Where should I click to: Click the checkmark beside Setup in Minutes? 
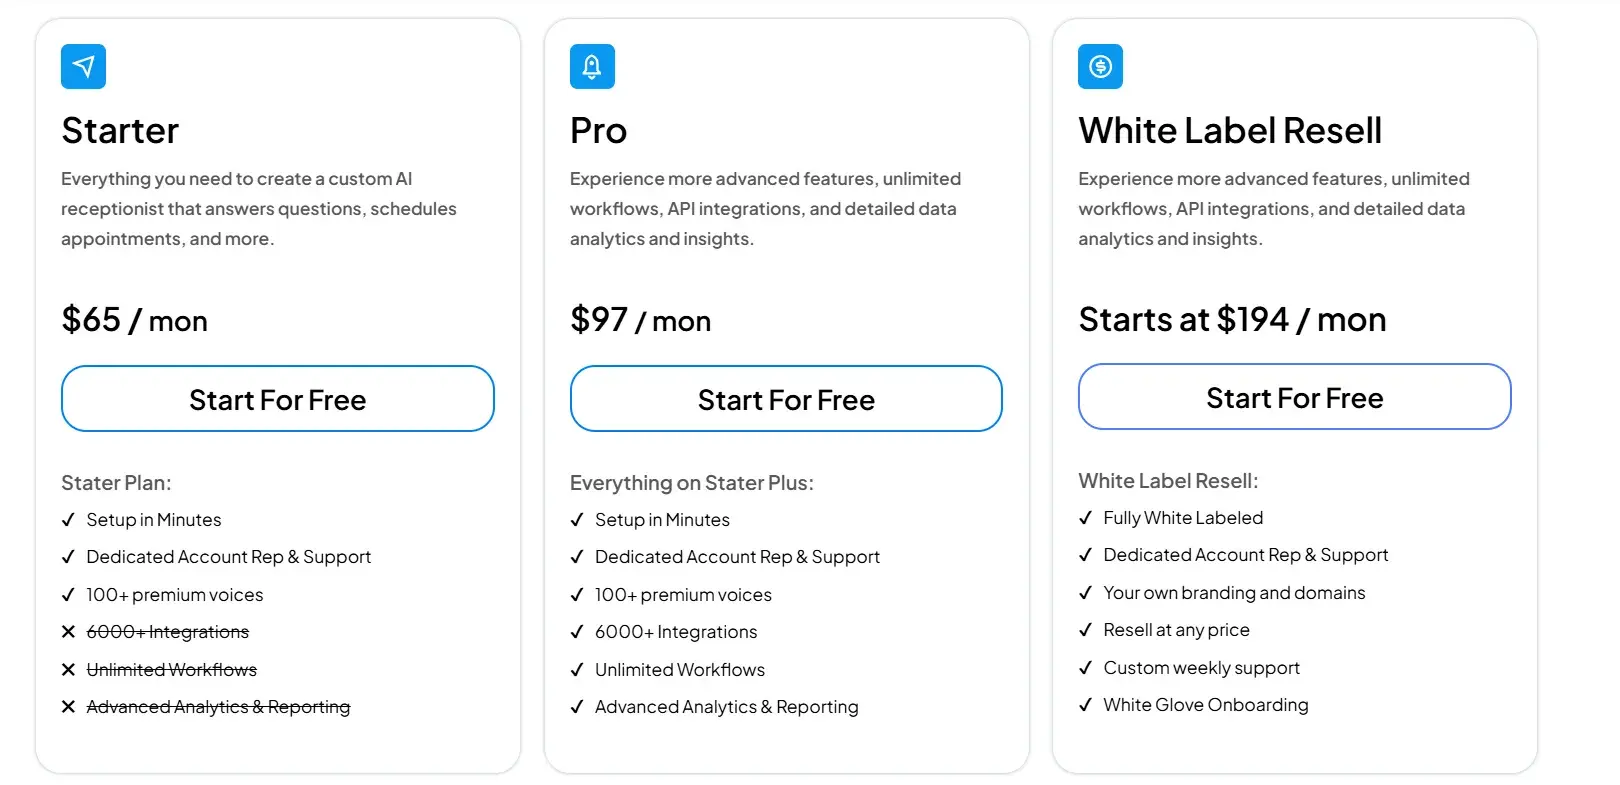point(69,519)
